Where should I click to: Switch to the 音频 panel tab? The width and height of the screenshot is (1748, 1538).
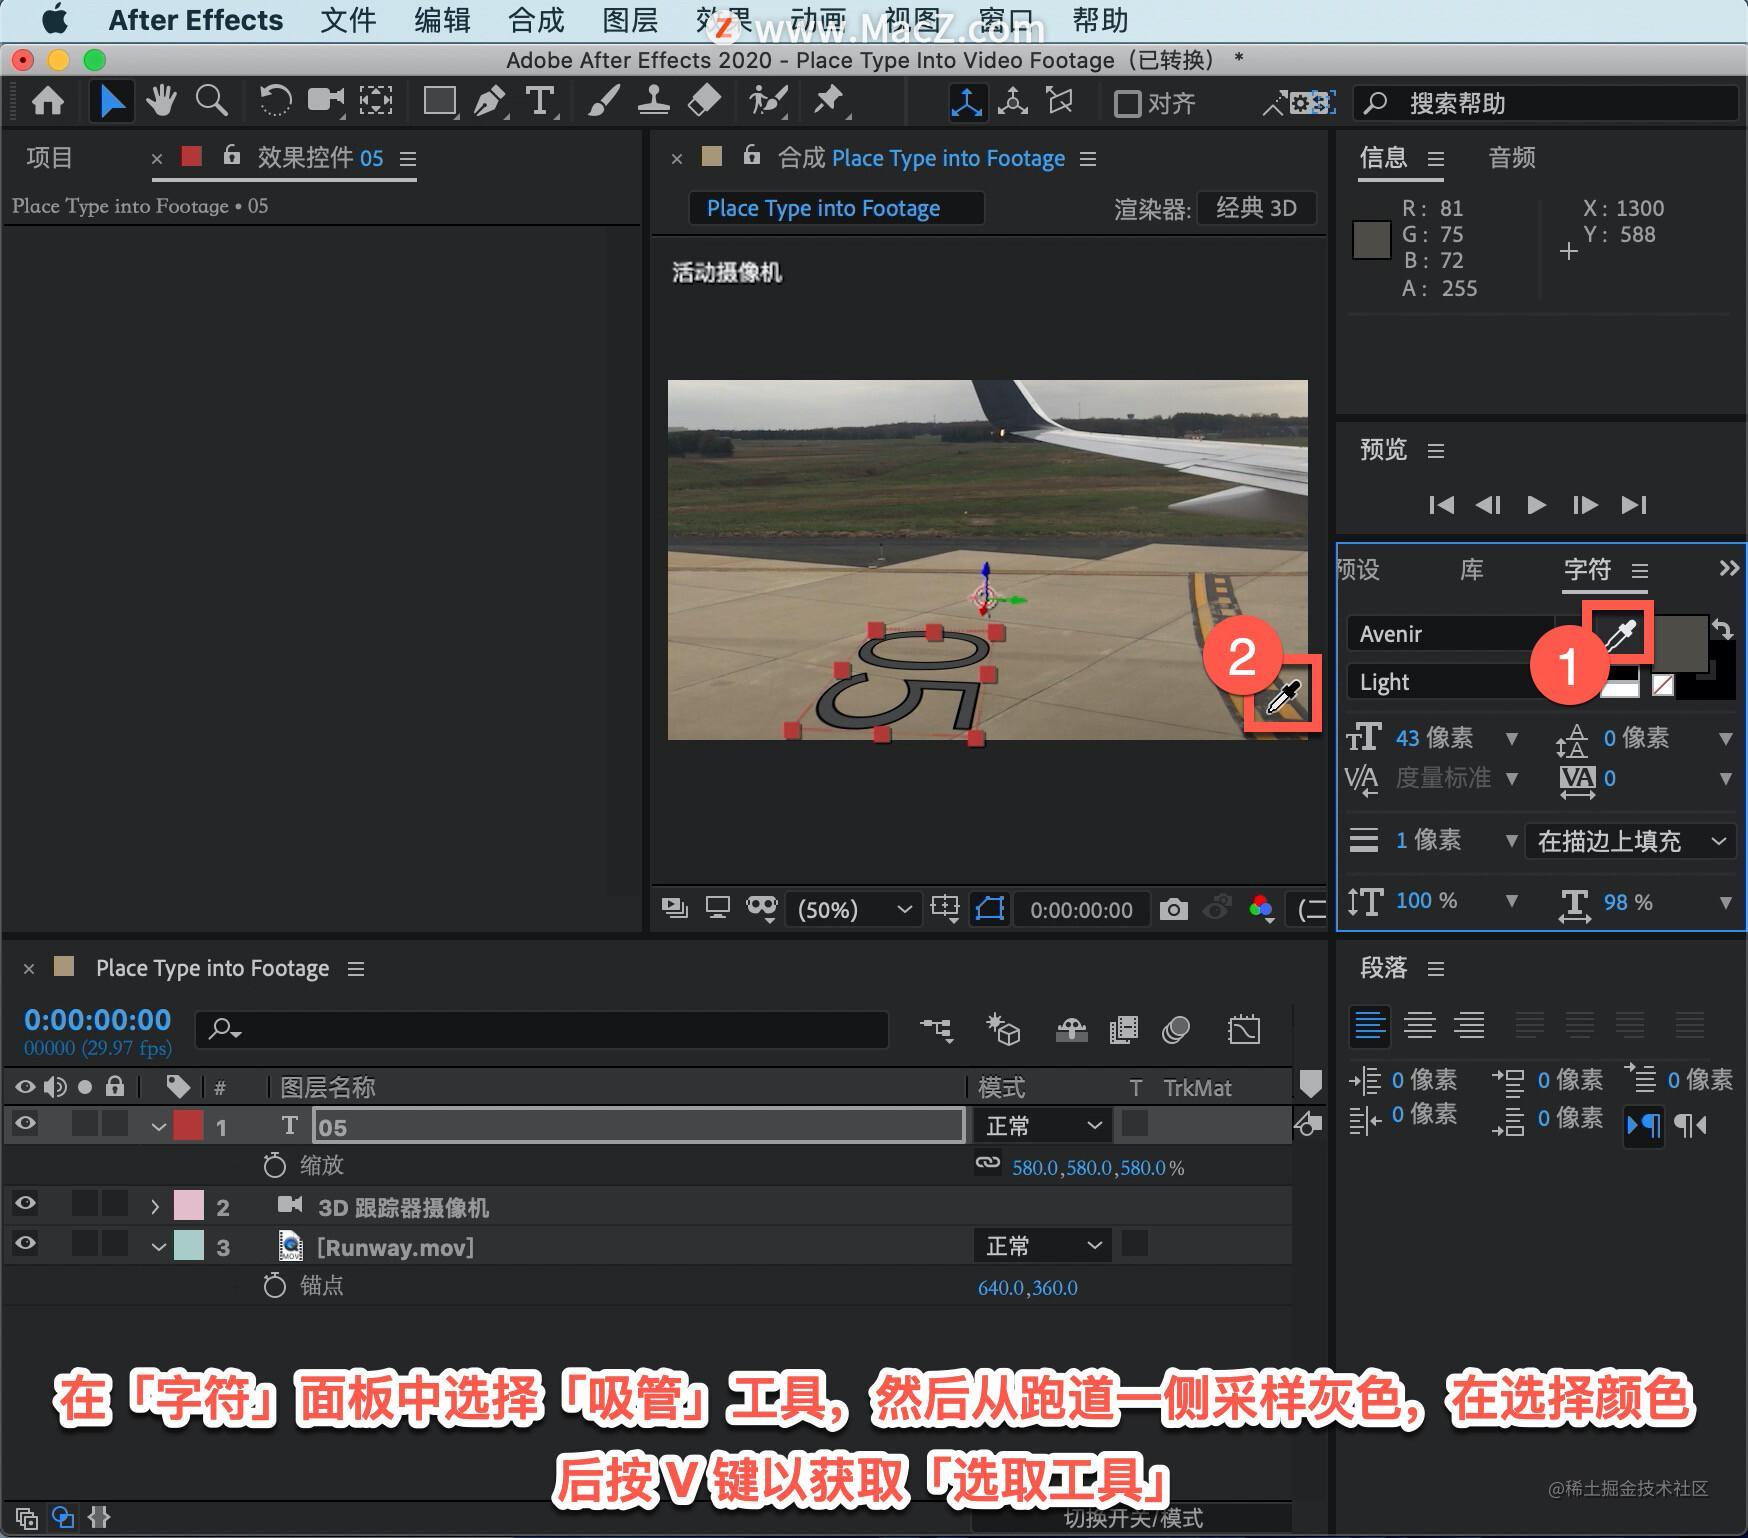[x=1511, y=157]
